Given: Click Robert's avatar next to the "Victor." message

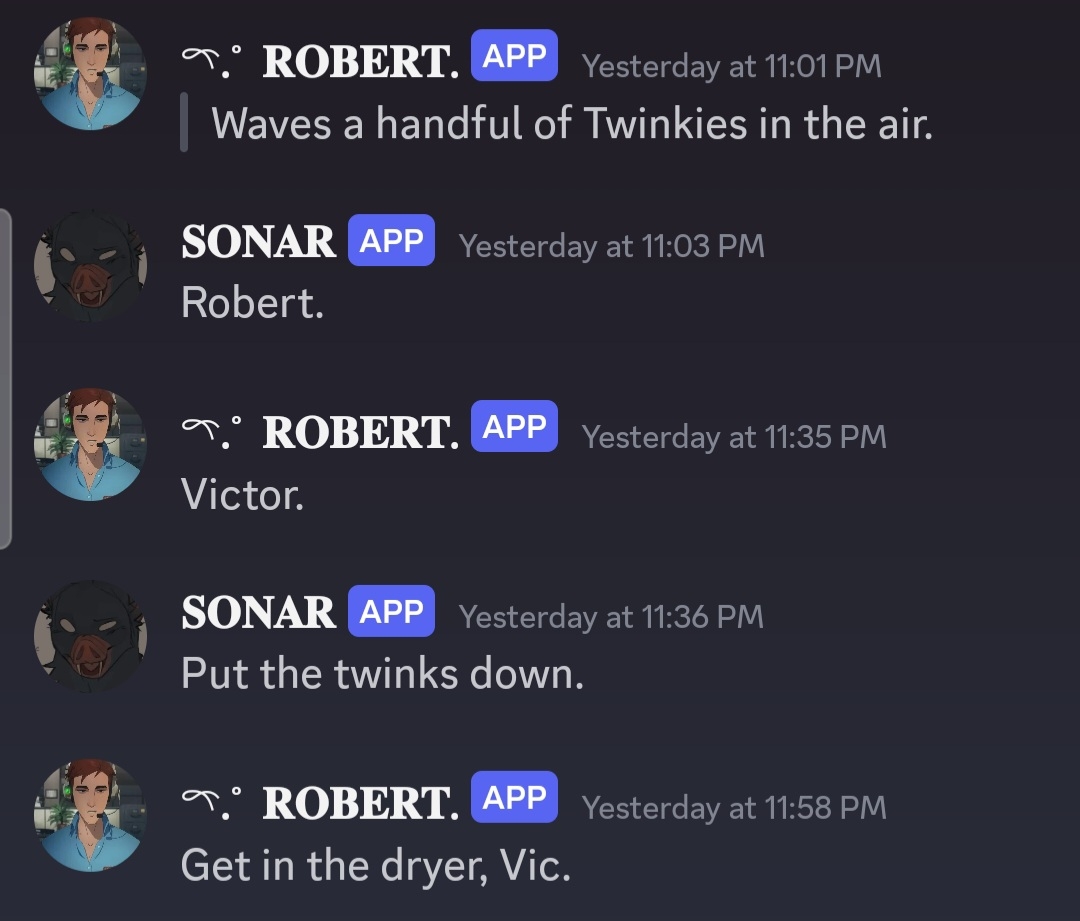Looking at the screenshot, I should pyautogui.click(x=90, y=445).
